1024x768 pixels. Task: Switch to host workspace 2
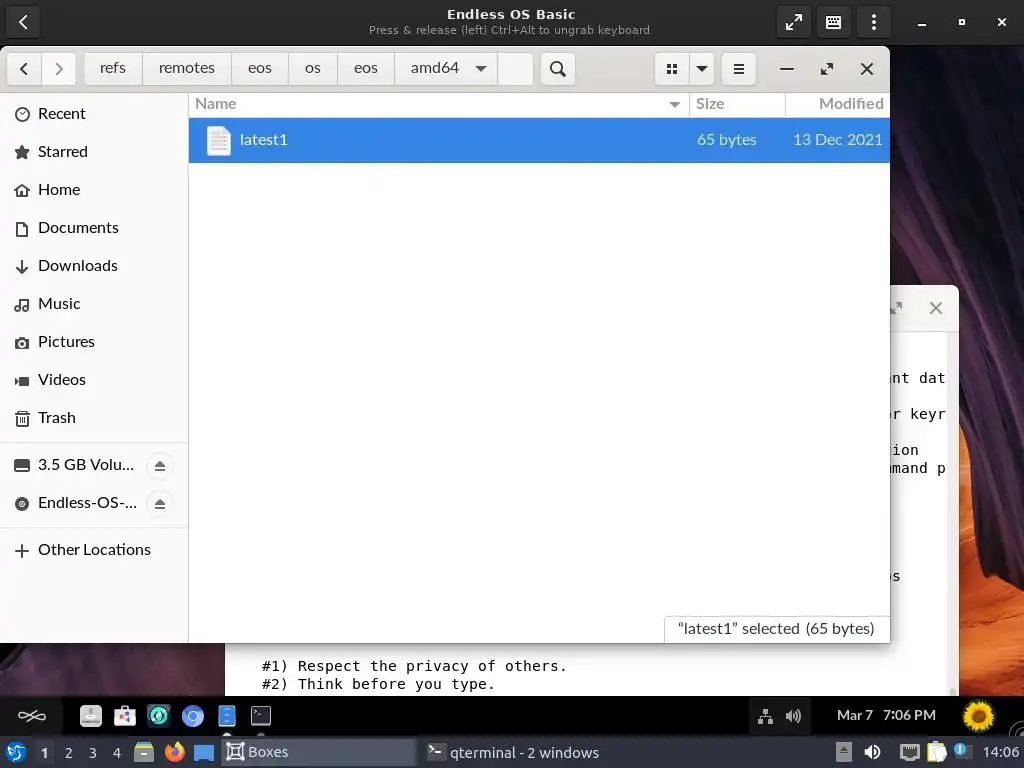[x=69, y=753]
